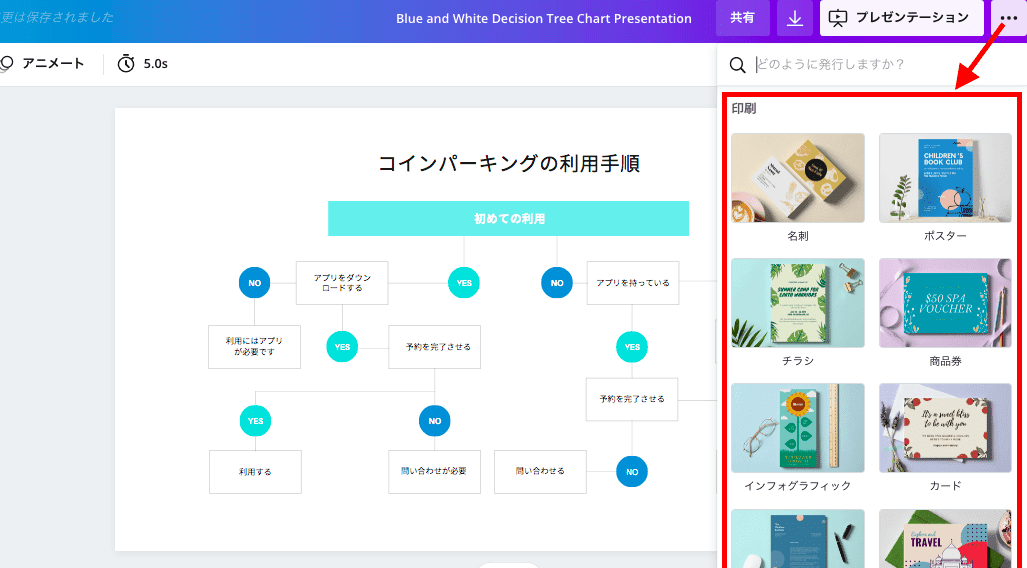Image resolution: width=1027 pixels, height=568 pixels.
Task: Click the インフォグラフィック label text
Action: tap(798, 485)
